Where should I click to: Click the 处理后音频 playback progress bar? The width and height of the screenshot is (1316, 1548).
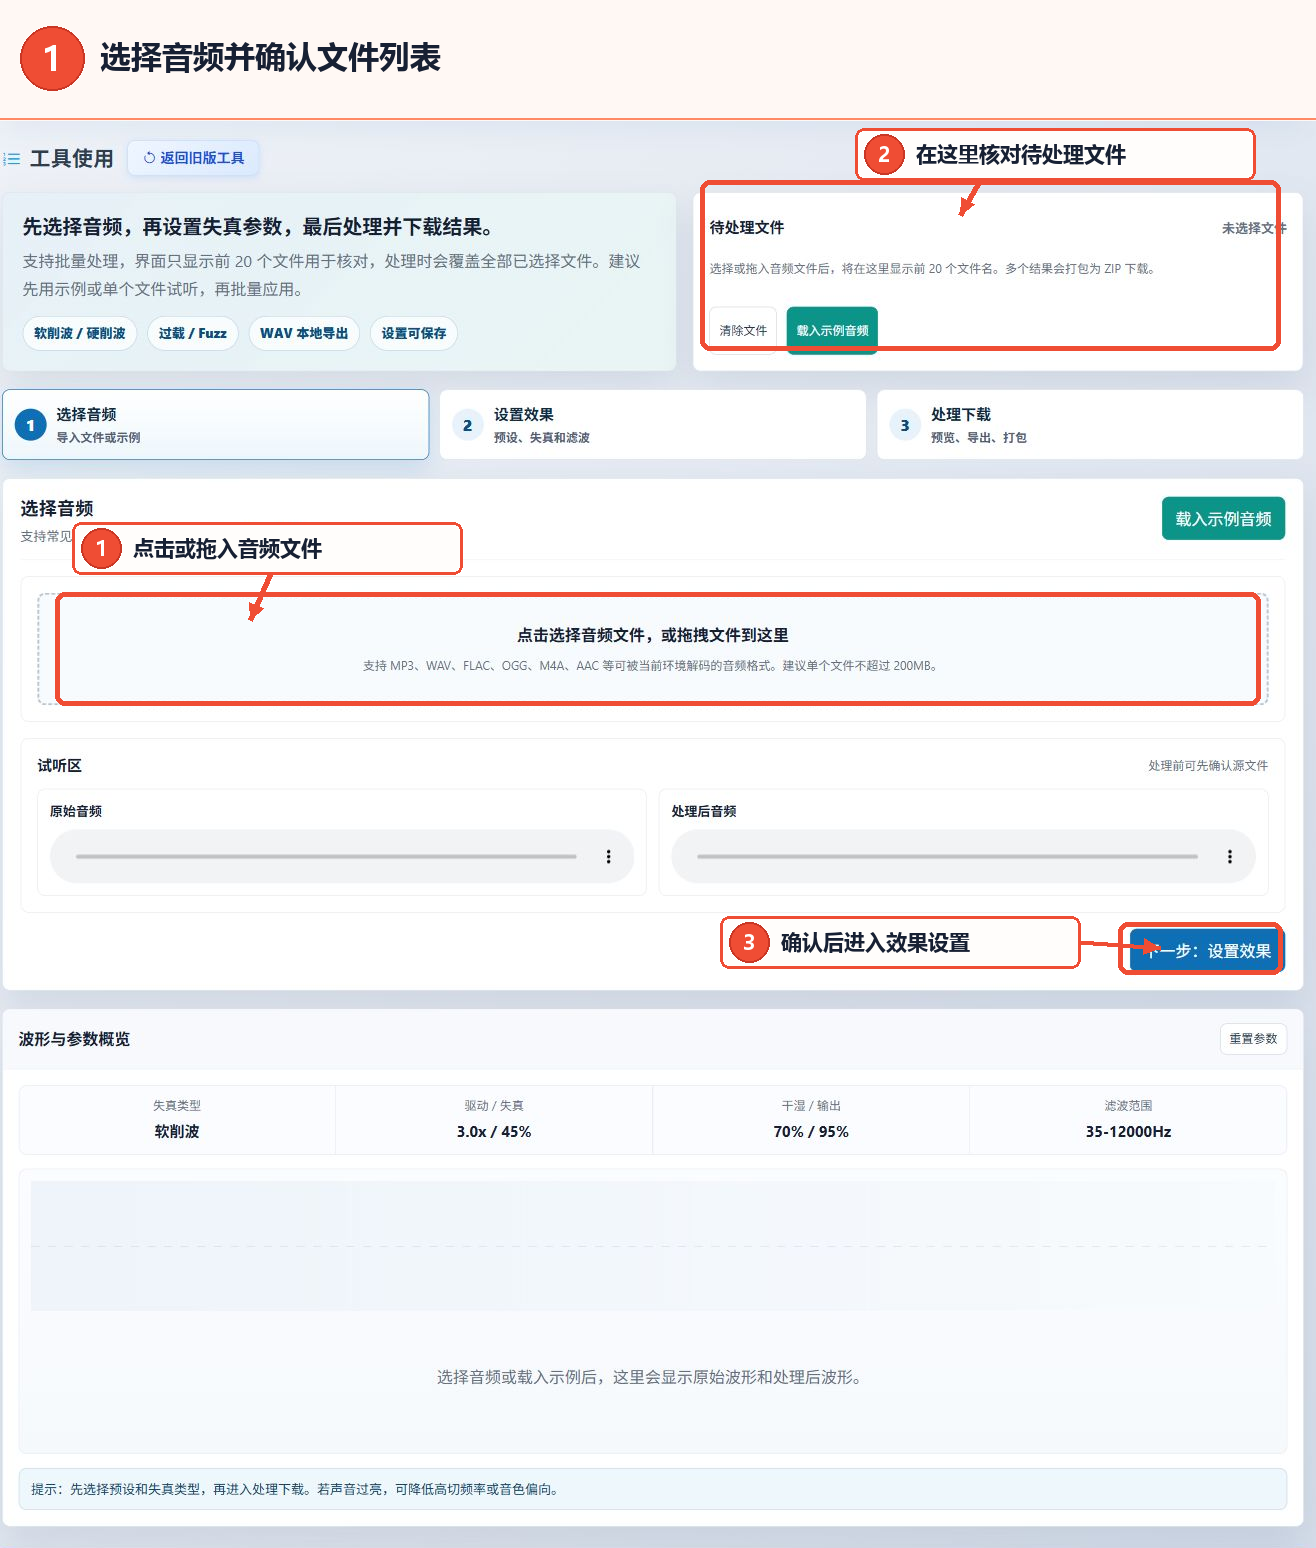click(x=947, y=857)
